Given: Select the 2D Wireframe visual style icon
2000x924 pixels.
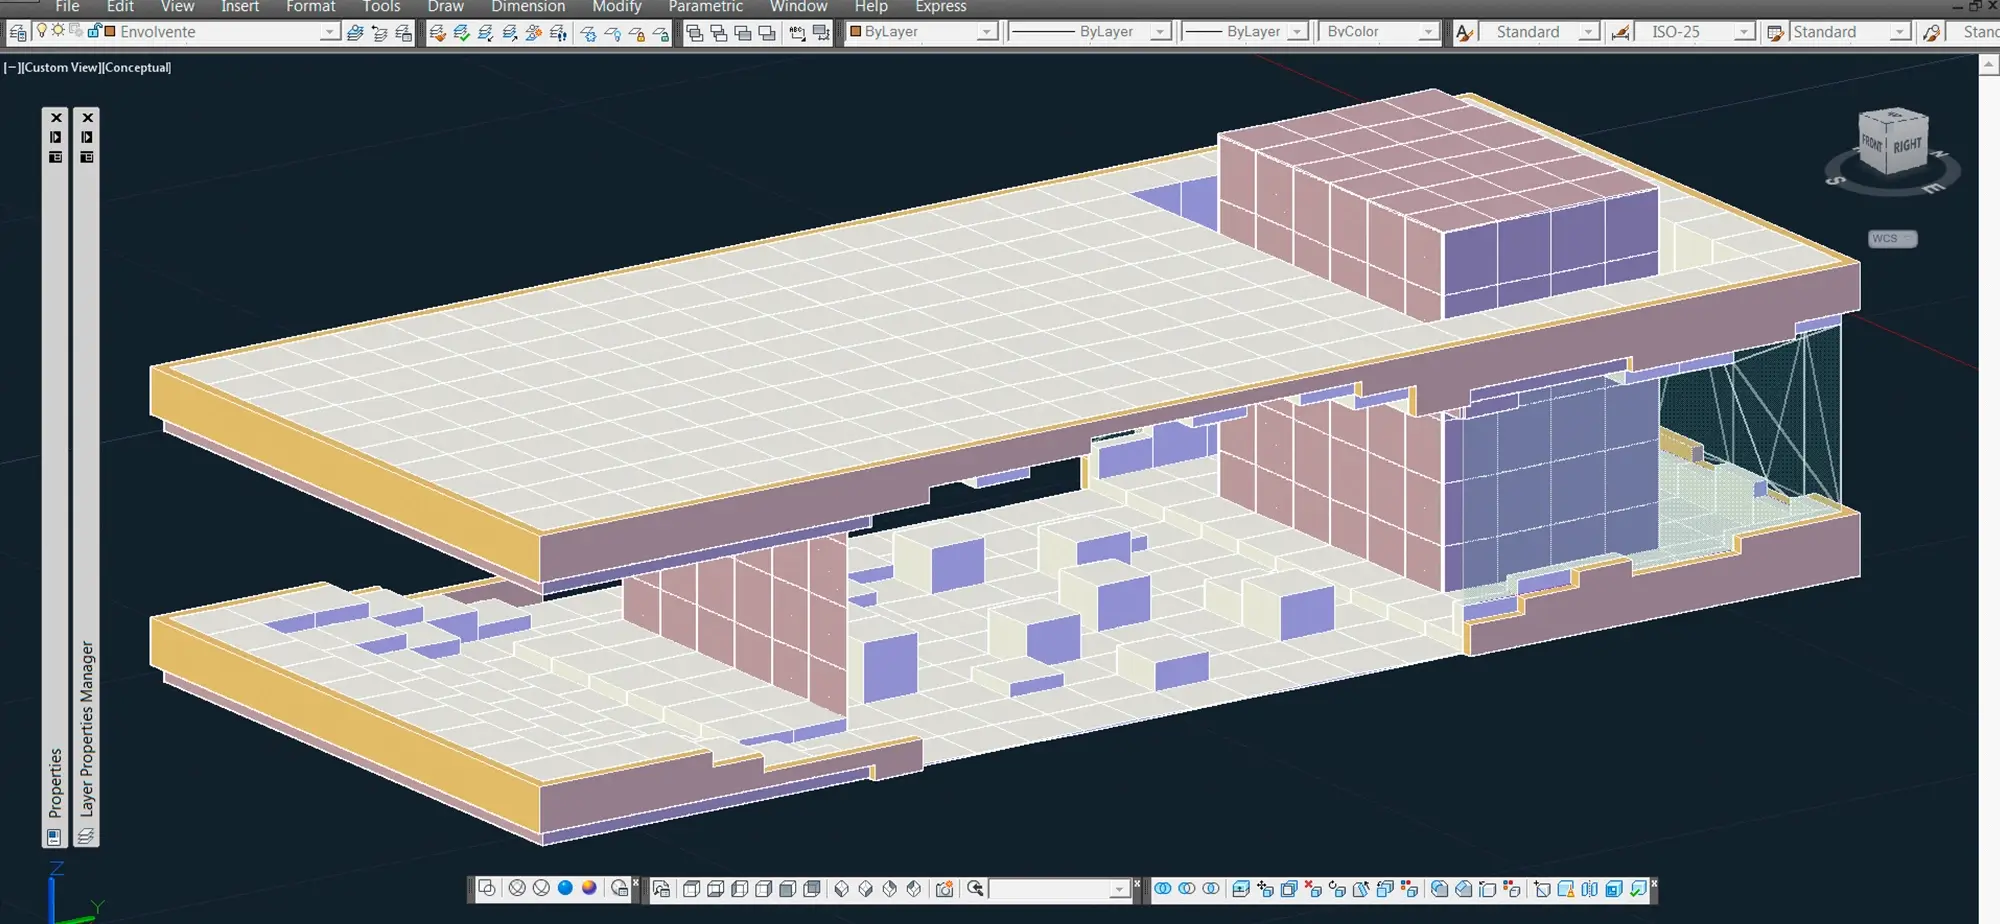Looking at the screenshot, I should click(x=486, y=888).
